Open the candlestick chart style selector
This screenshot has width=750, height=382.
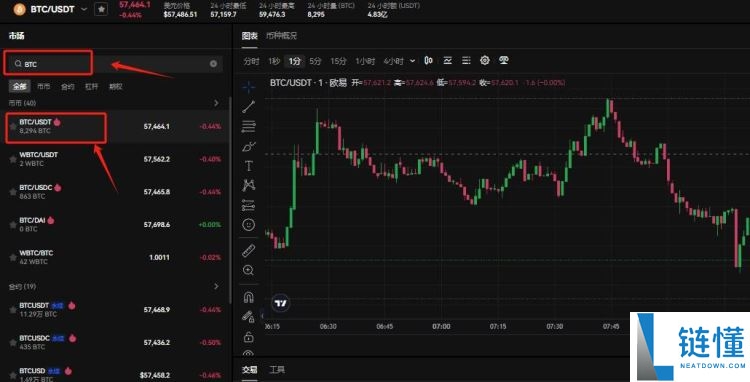[x=429, y=60]
